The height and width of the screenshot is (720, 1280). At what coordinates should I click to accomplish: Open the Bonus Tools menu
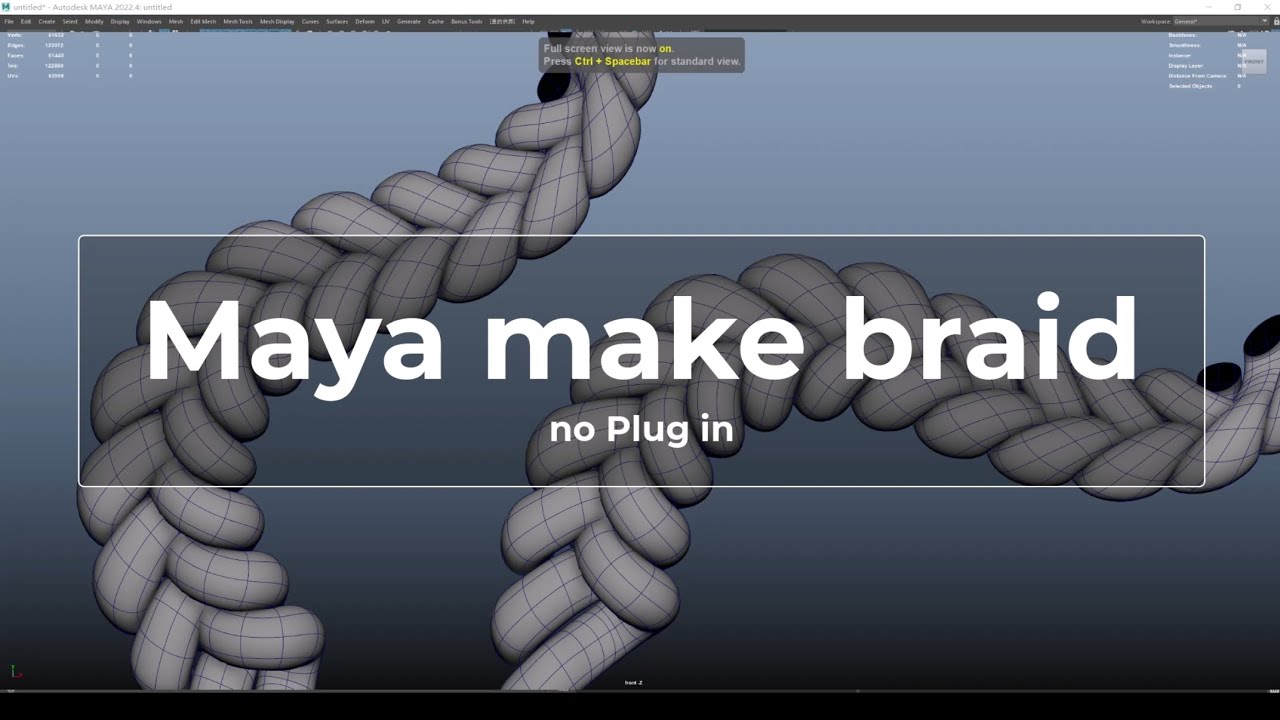coord(467,21)
